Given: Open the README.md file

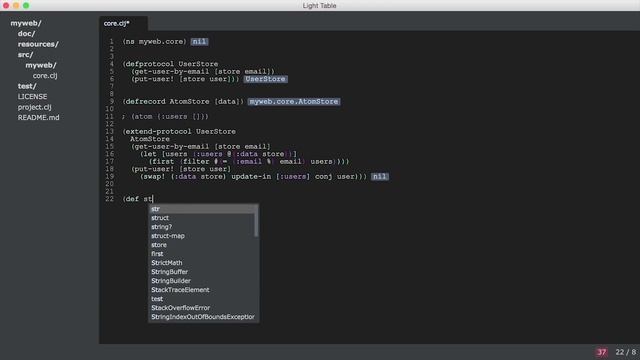Looking at the screenshot, I should pos(38,118).
